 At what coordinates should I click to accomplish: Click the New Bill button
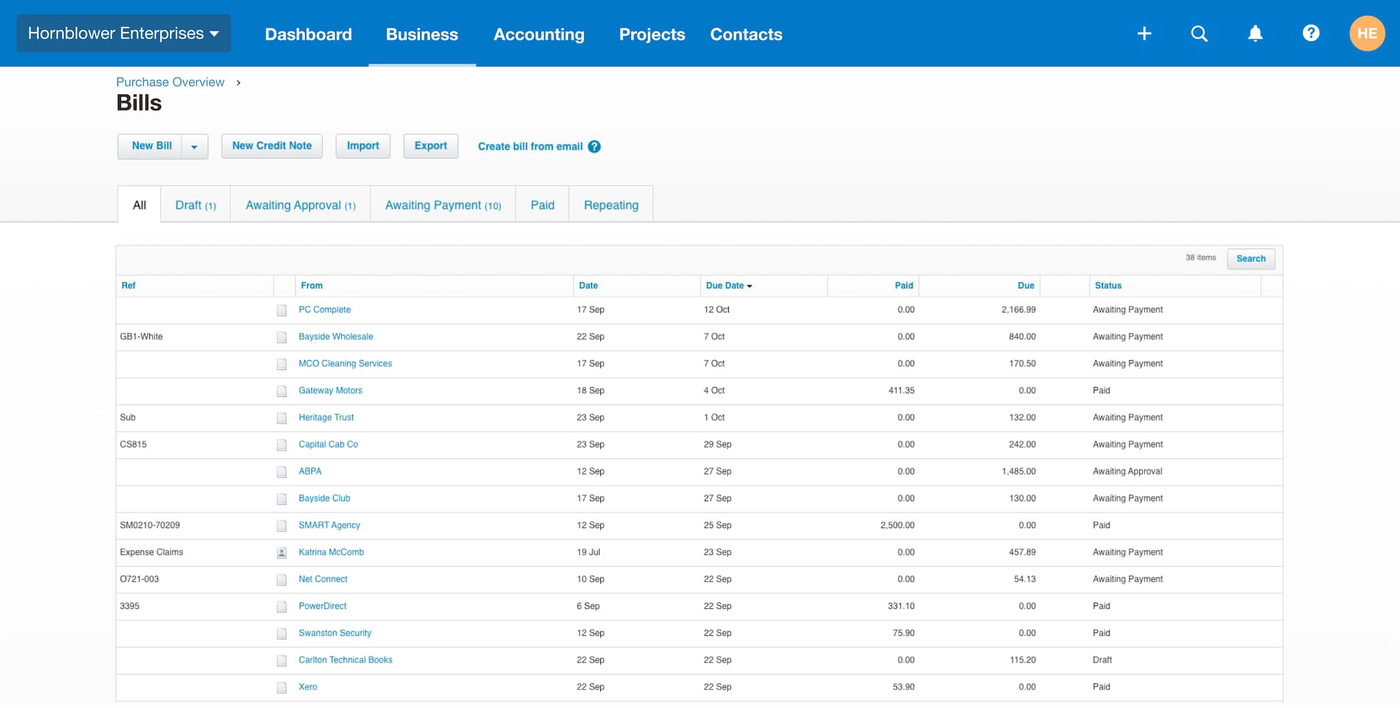coord(151,146)
